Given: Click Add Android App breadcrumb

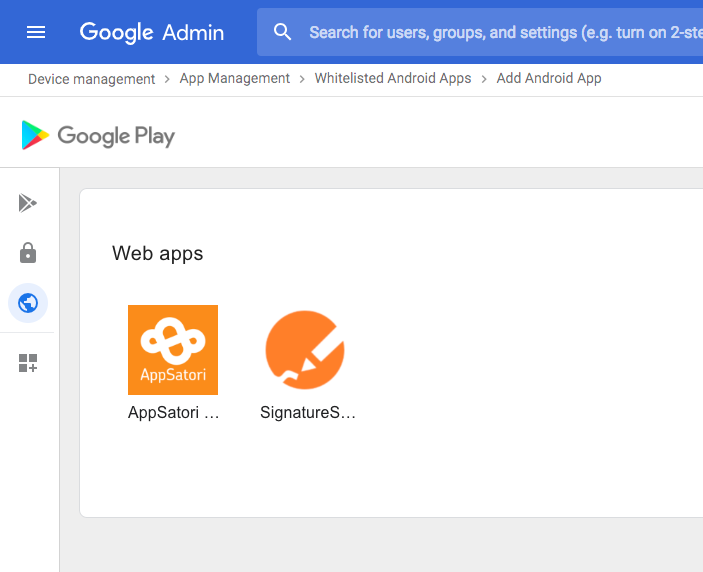Looking at the screenshot, I should point(549,78).
